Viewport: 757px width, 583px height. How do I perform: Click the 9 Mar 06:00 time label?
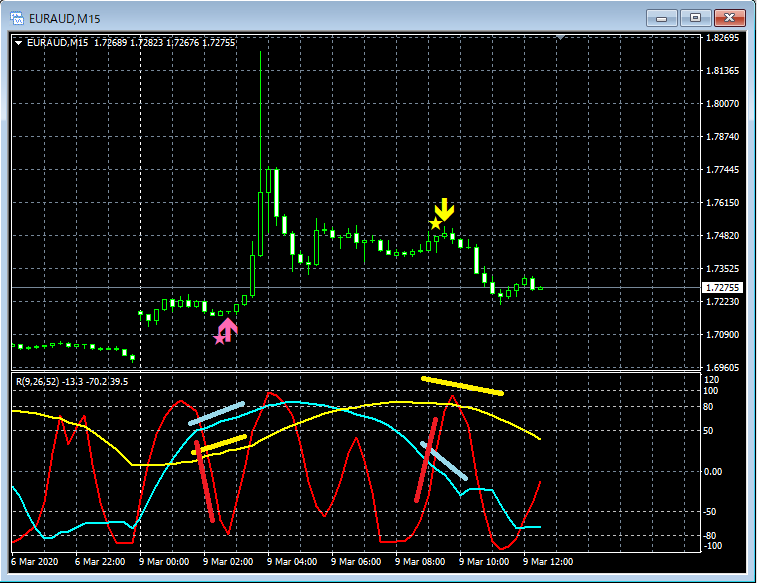tap(356, 562)
